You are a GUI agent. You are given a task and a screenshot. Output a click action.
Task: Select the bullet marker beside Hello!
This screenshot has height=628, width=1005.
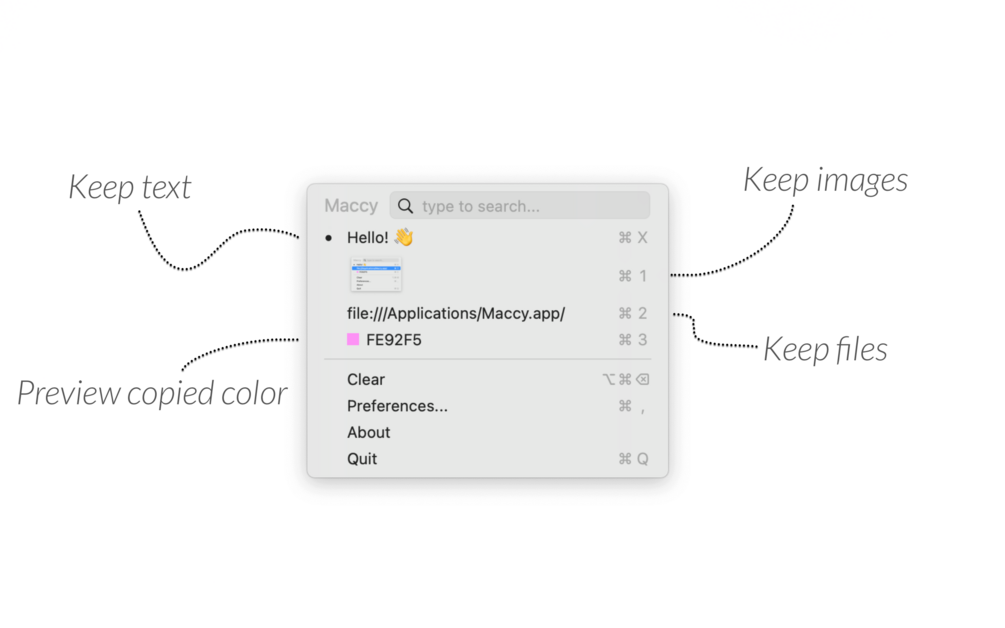(x=329, y=238)
